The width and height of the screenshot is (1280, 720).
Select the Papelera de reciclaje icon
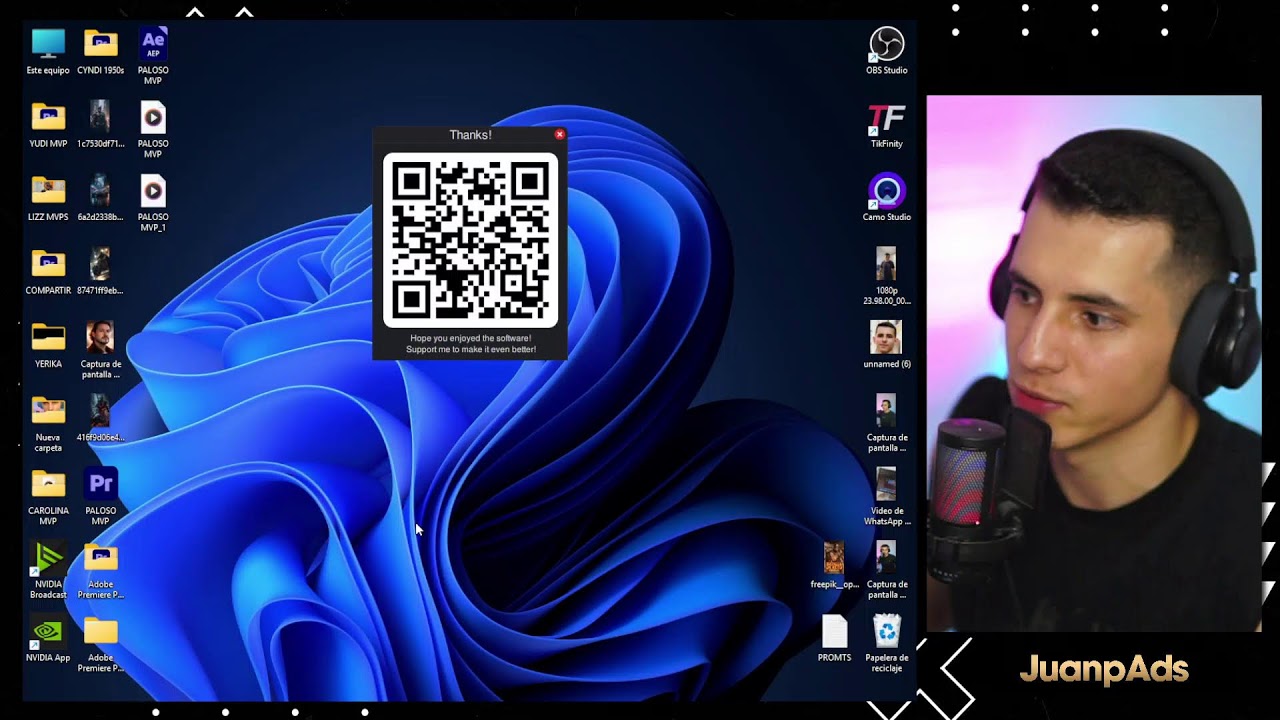click(887, 644)
